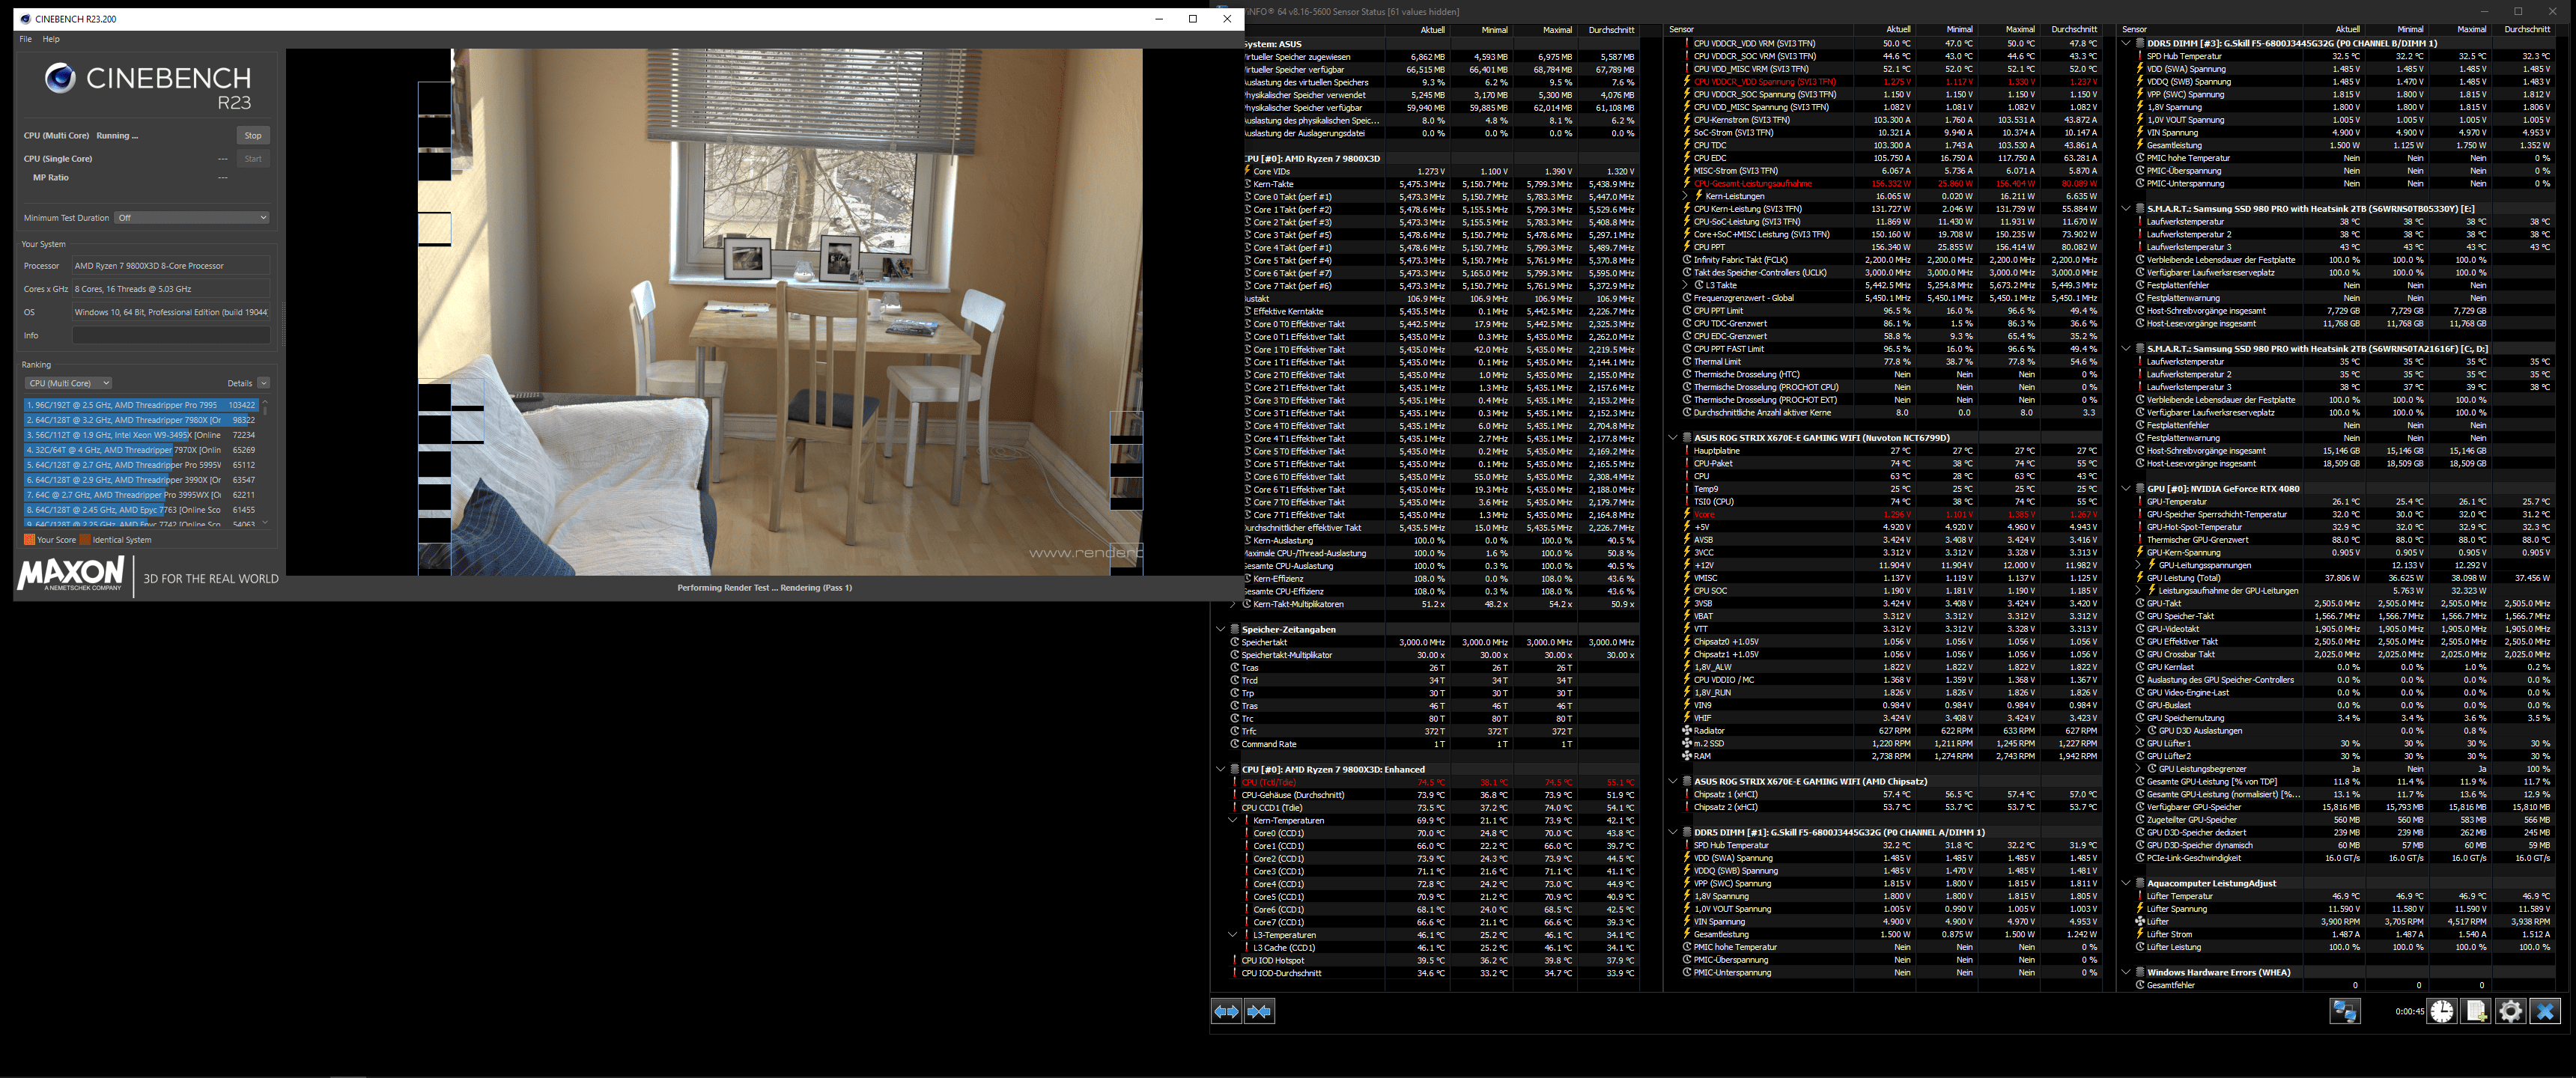Click the Cinebench R23 logo sphere
2576x1078 pixels.
pyautogui.click(x=60, y=78)
